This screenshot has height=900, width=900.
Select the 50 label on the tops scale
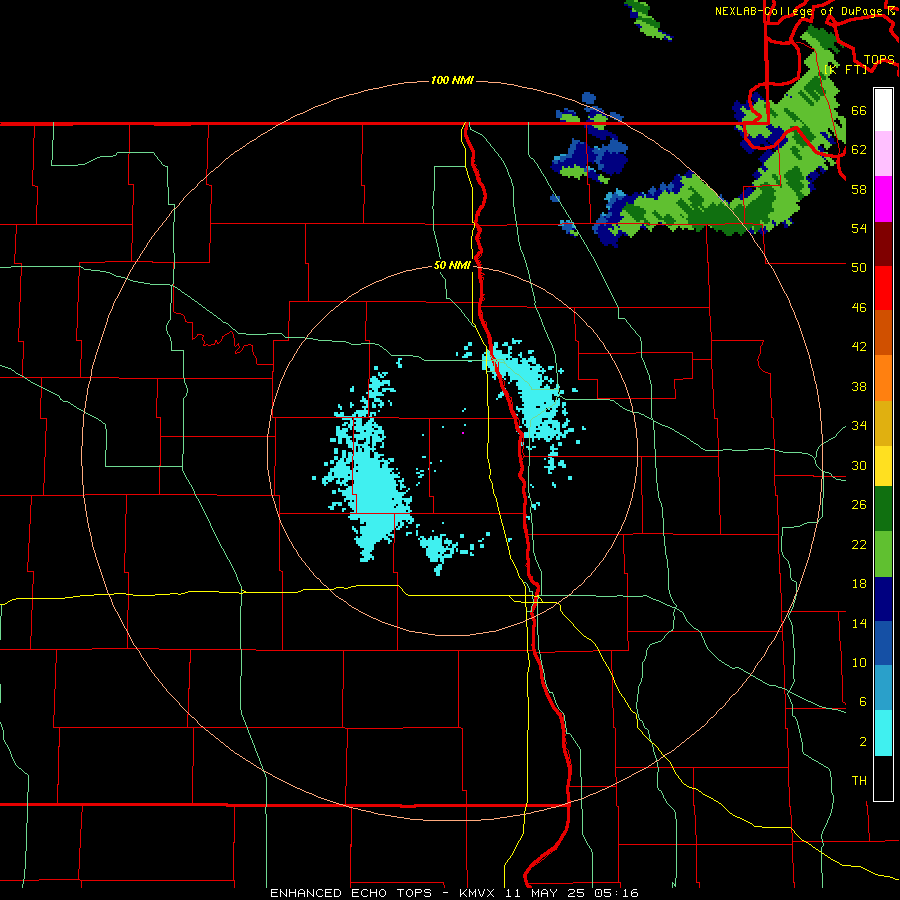pyautogui.click(x=859, y=268)
